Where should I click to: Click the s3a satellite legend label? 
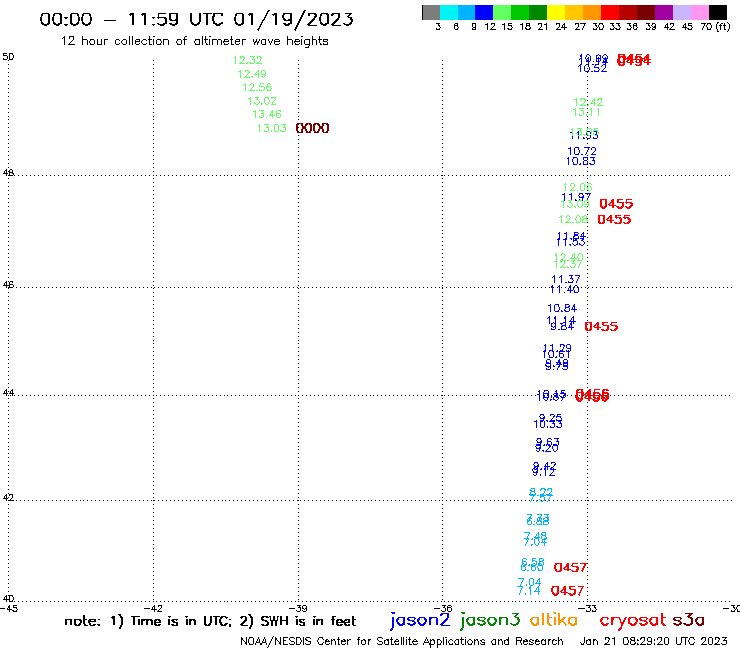pos(688,620)
